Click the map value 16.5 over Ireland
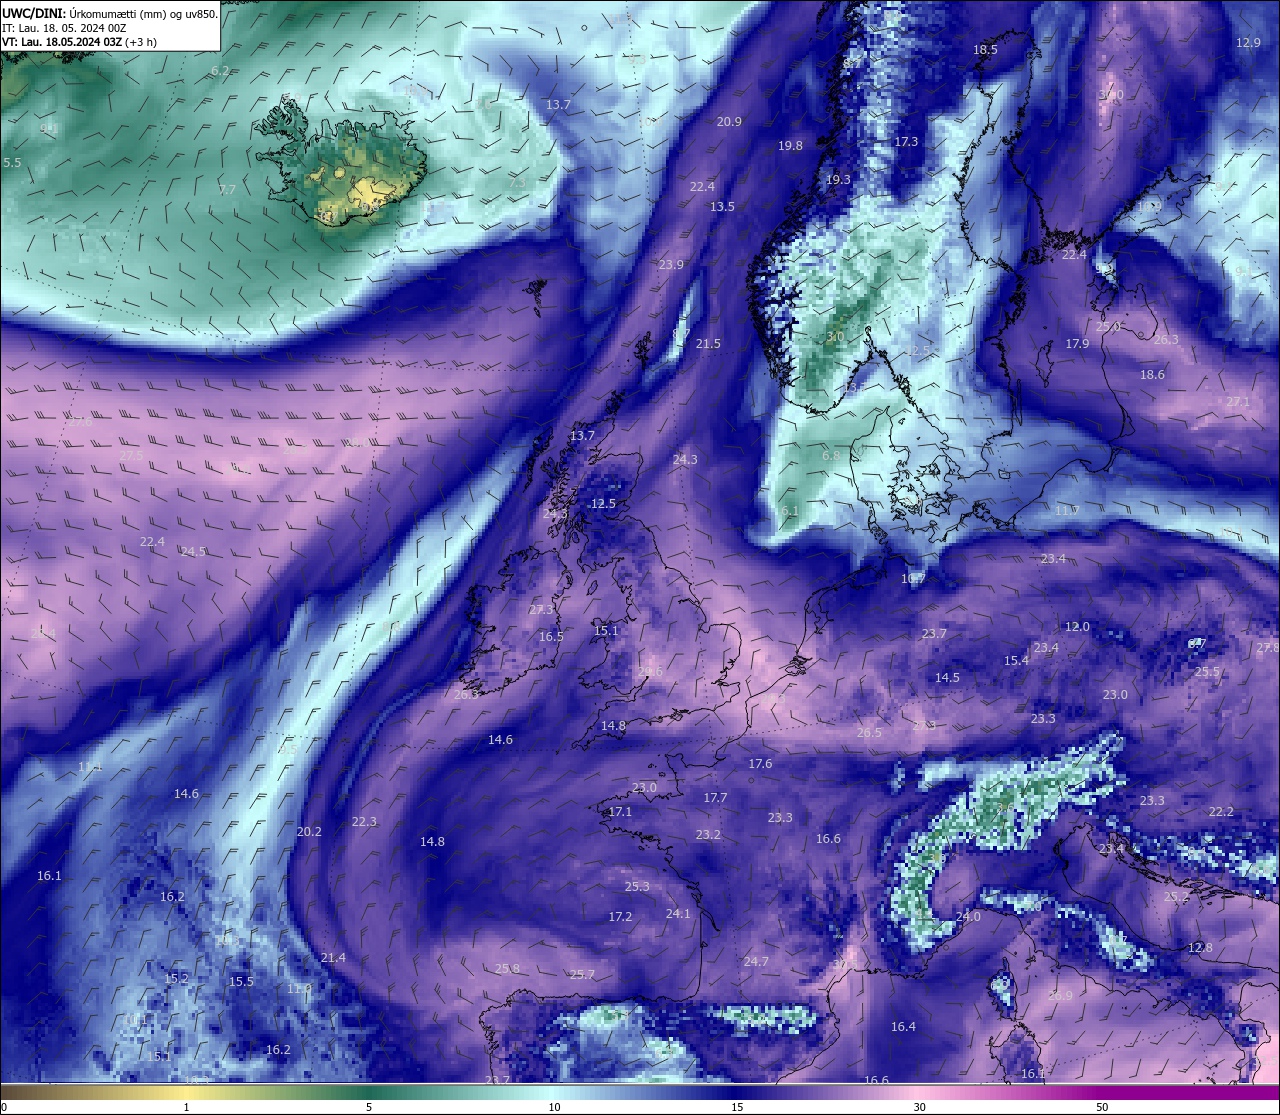 [551, 637]
